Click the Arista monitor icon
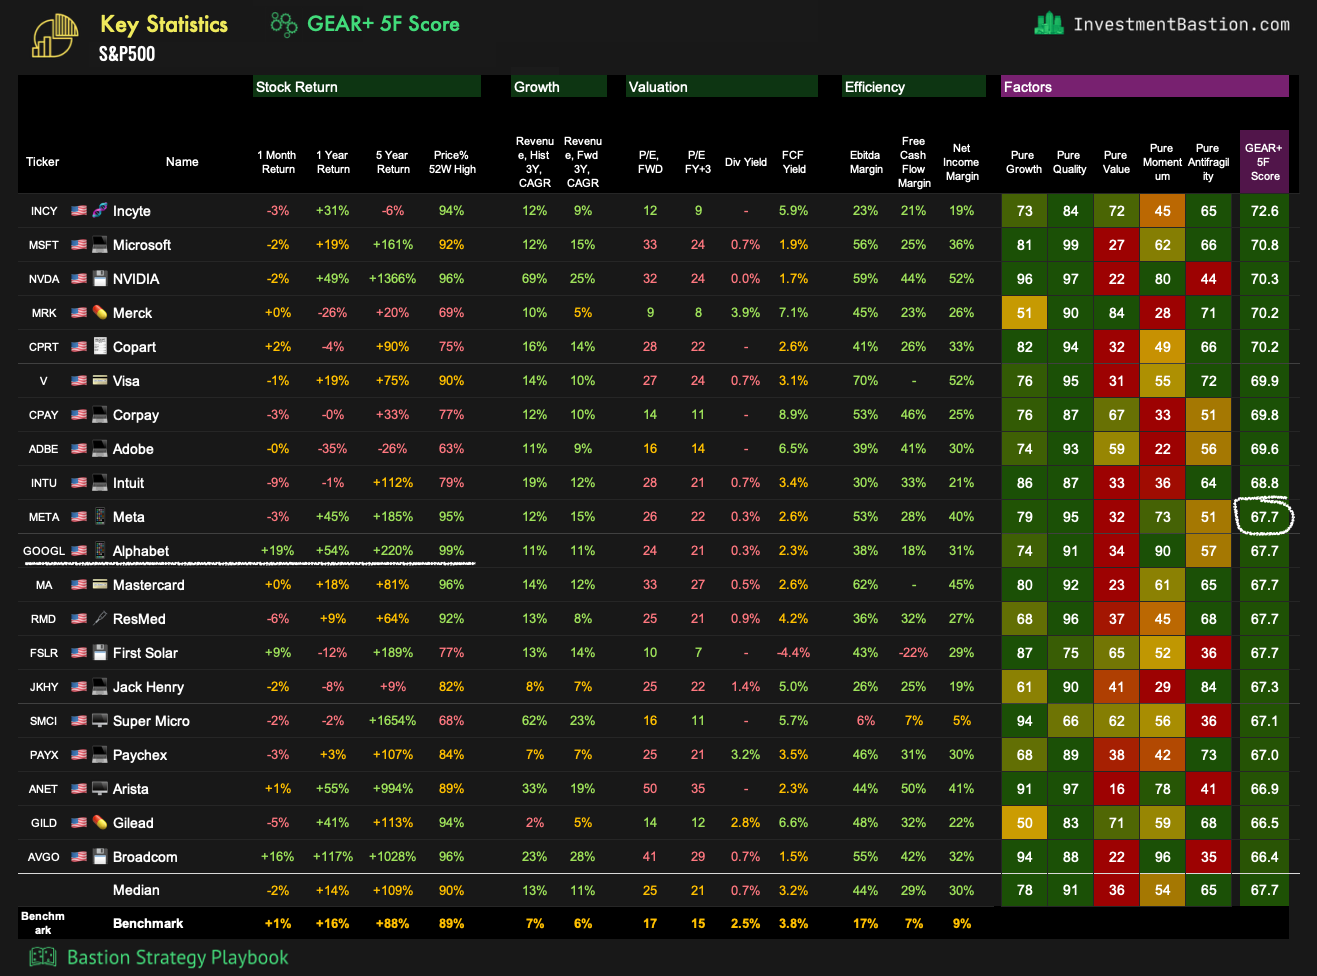Screen dimensions: 1317x976 pos(100,789)
